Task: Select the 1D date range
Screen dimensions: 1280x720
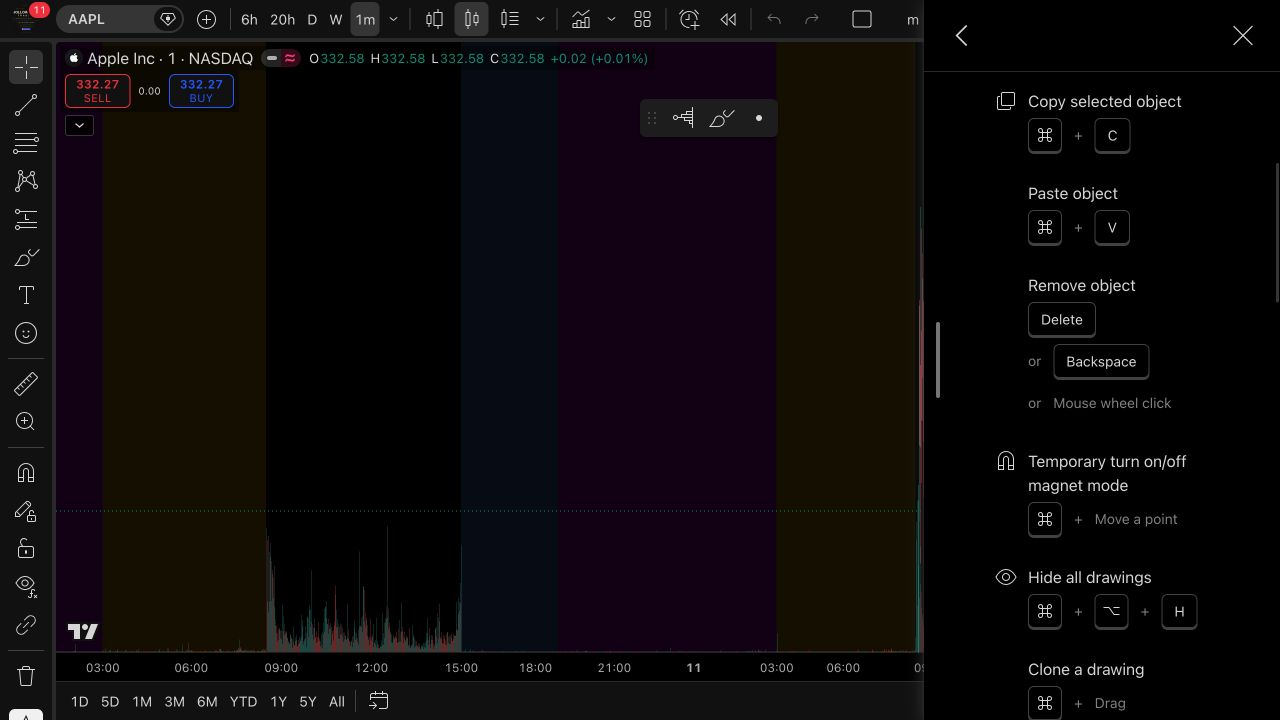Action: coord(79,702)
